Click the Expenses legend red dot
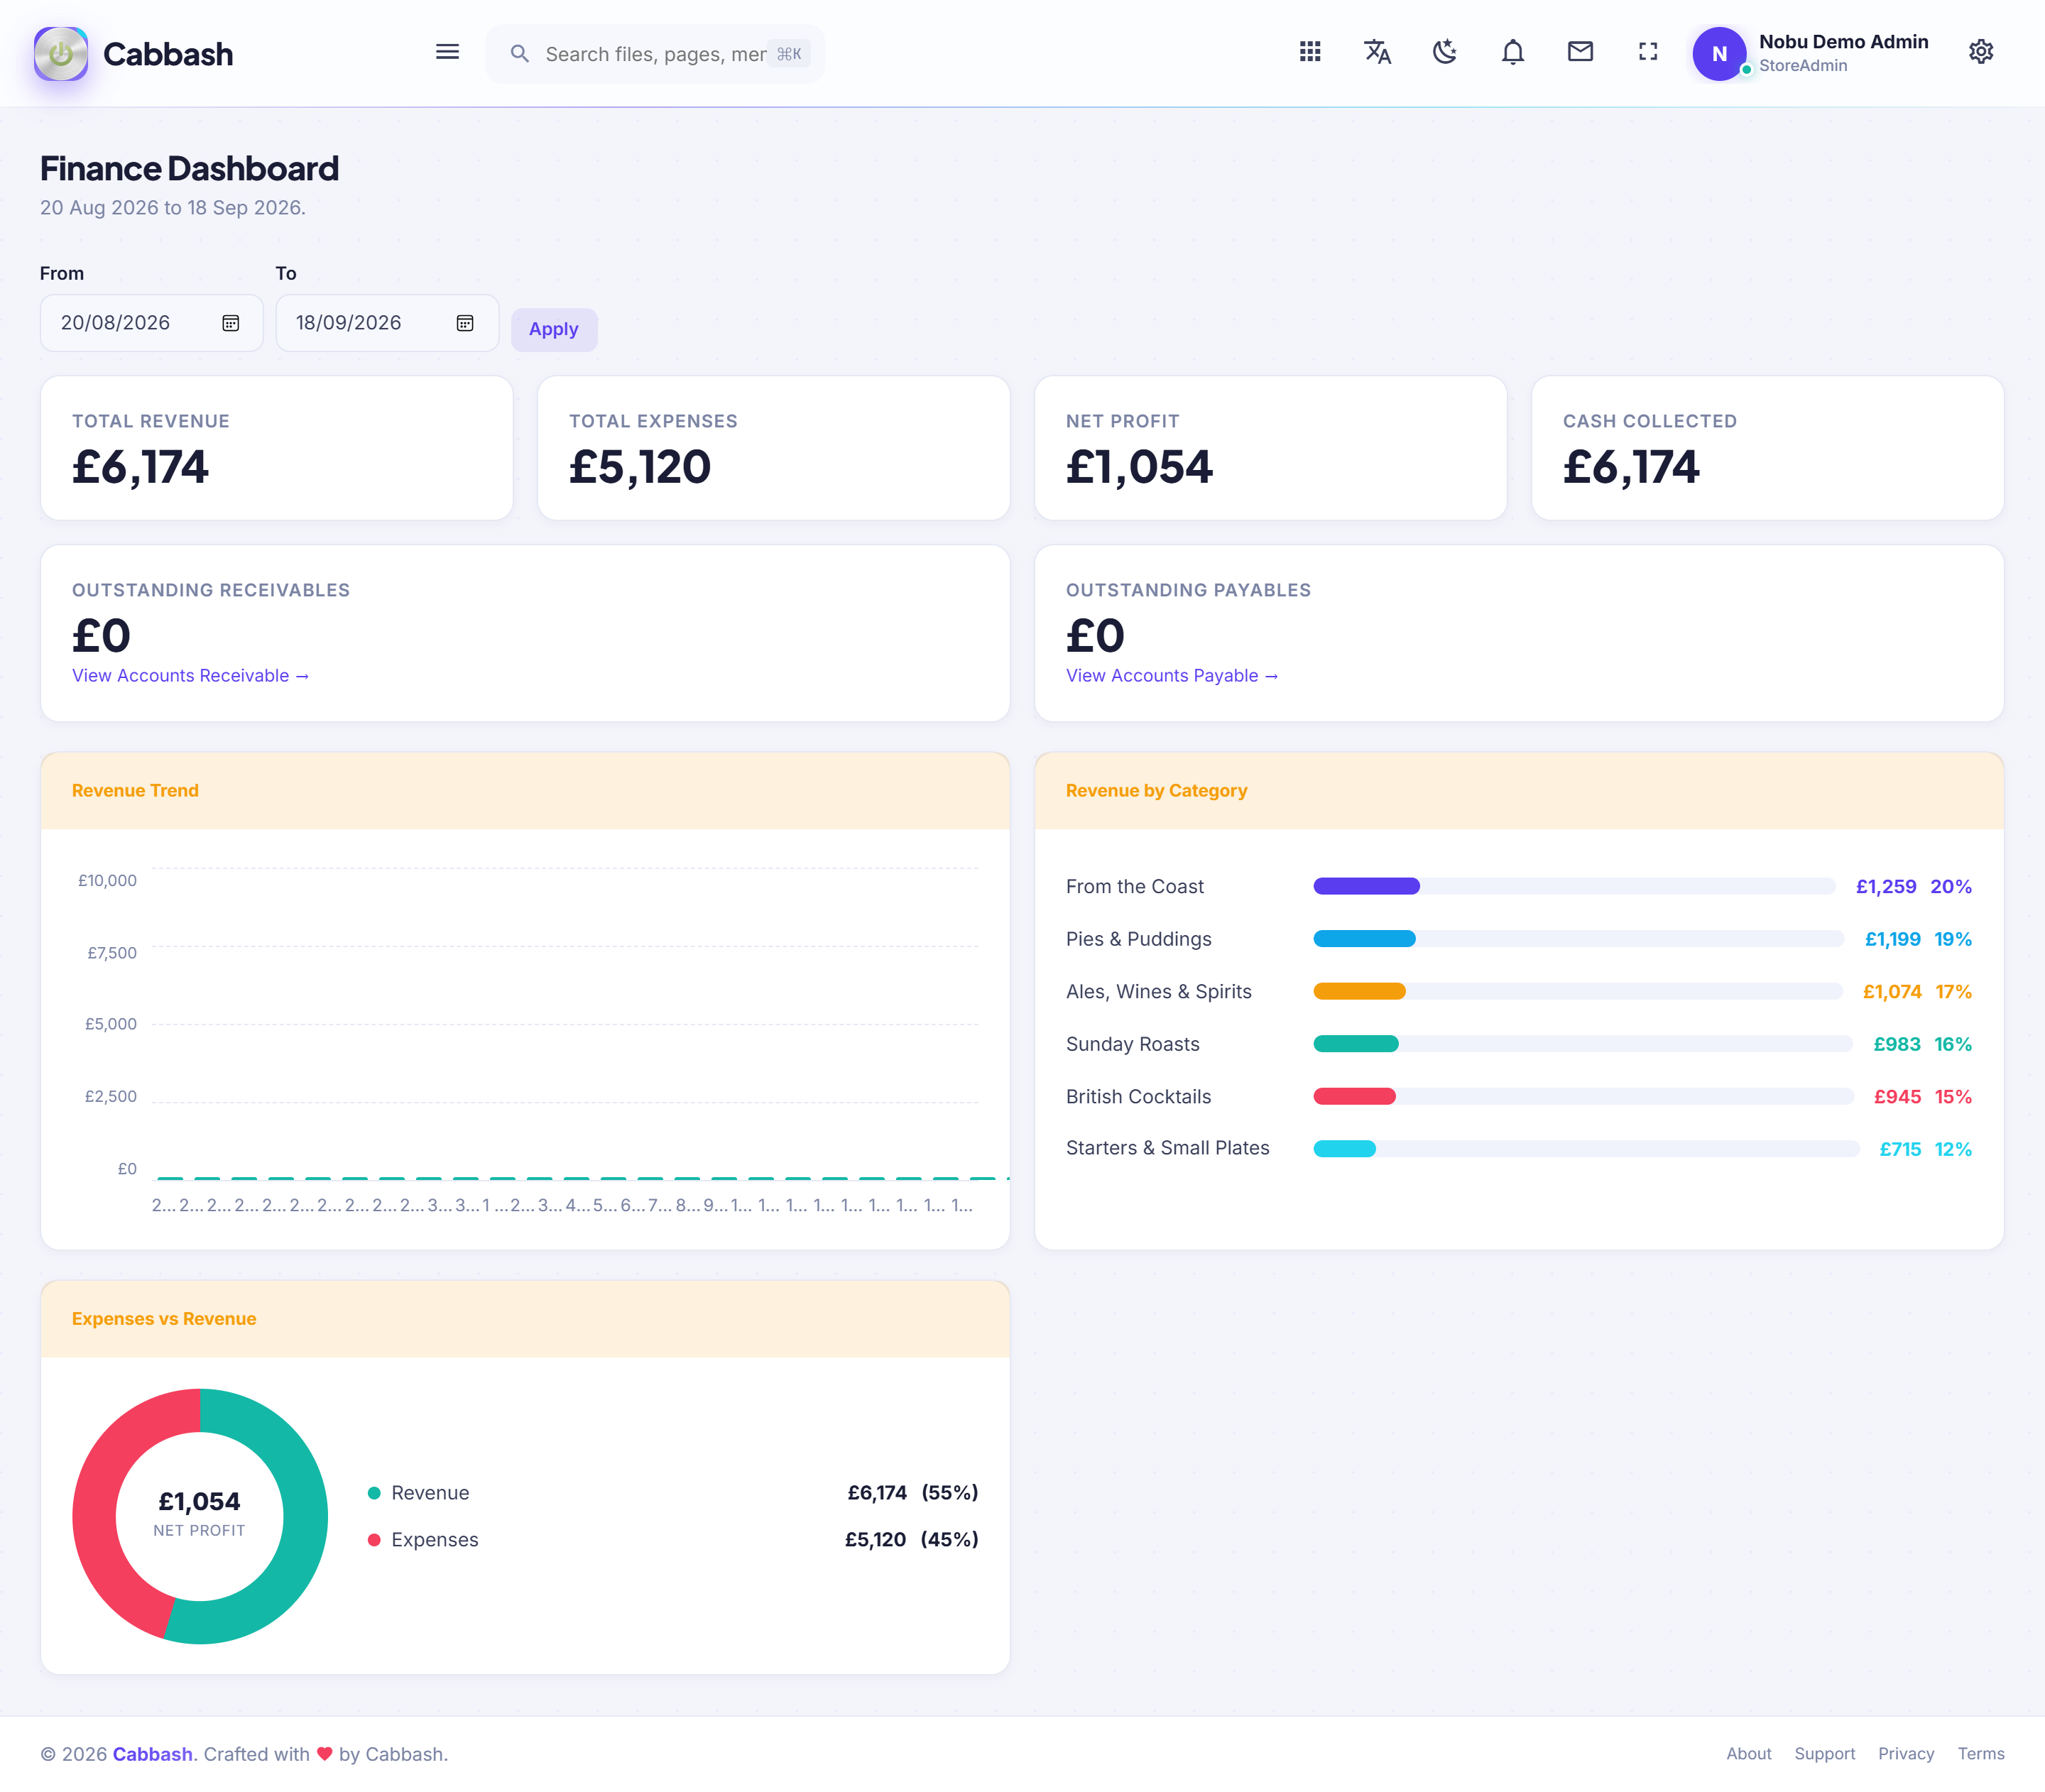 point(374,1540)
